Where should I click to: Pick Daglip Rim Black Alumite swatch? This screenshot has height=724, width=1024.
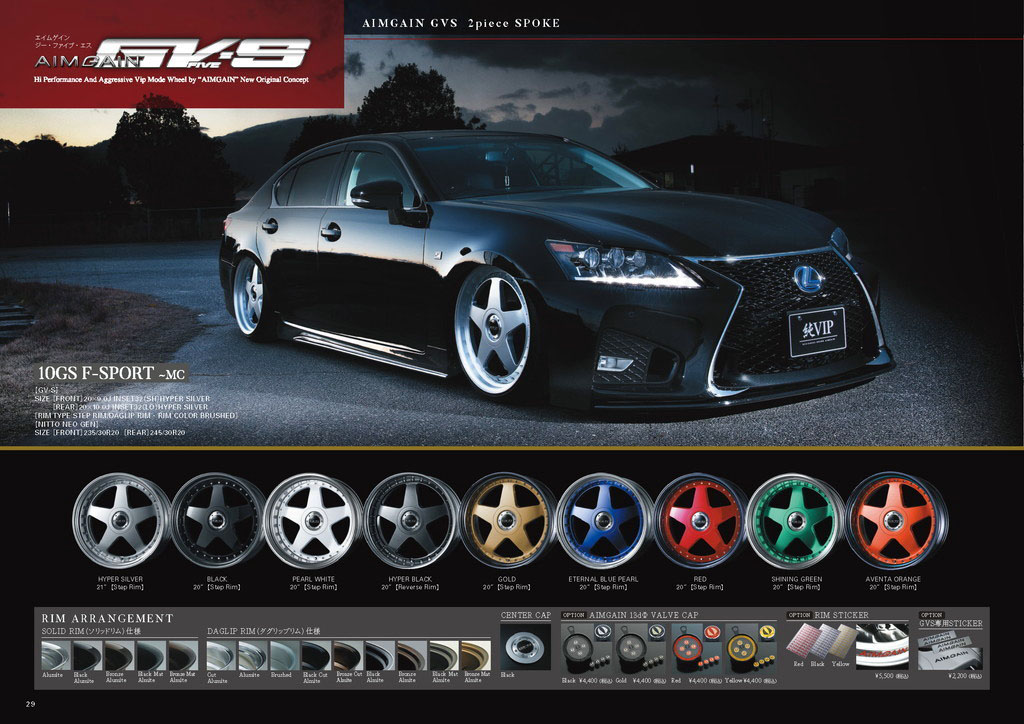pyautogui.click(x=379, y=655)
